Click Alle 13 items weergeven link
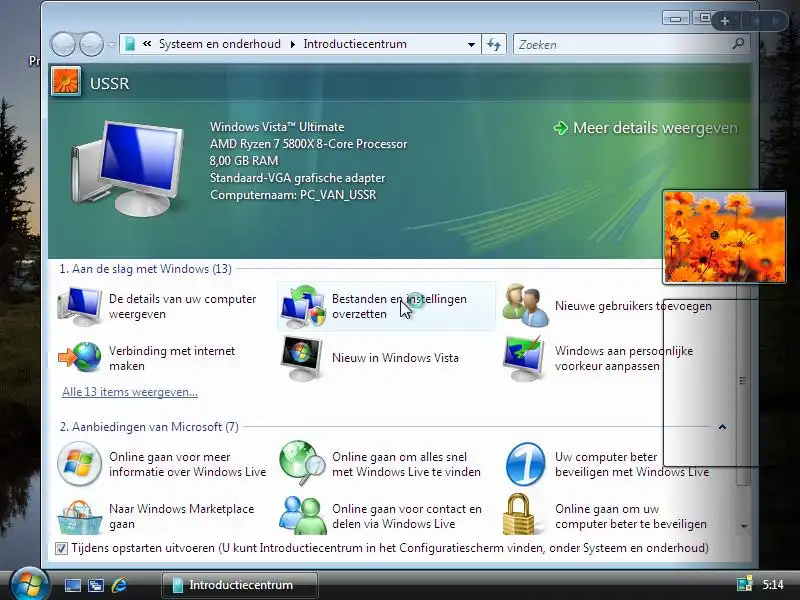This screenshot has height=600, width=800. [130, 392]
